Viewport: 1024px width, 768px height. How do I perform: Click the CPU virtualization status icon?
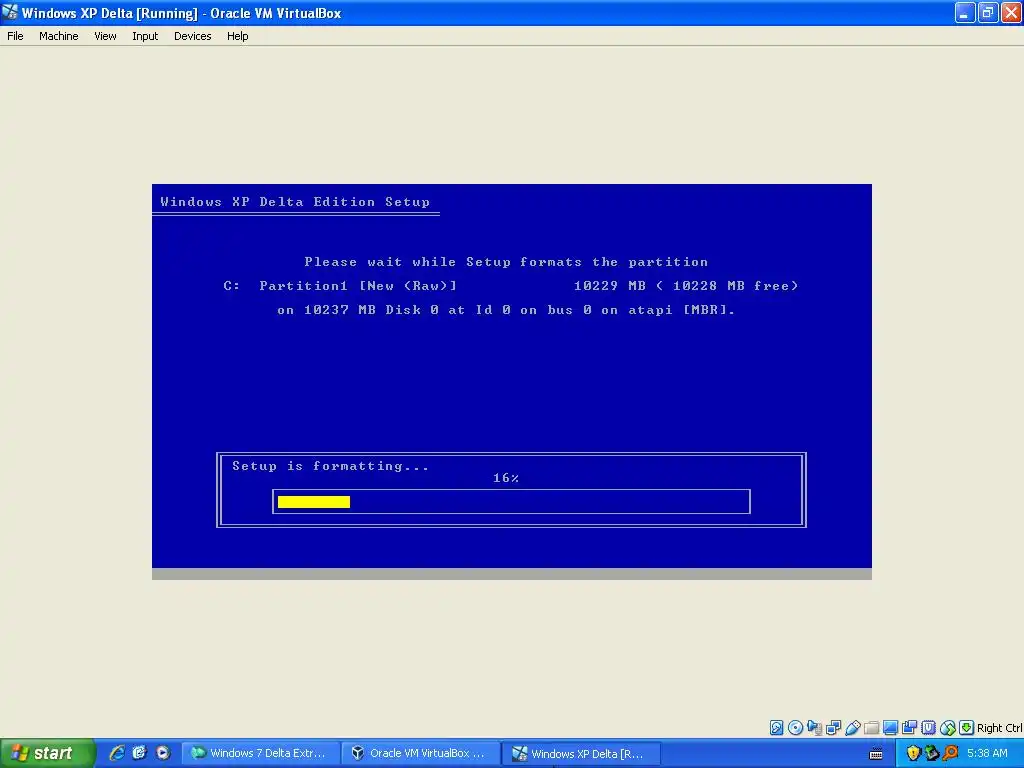click(x=928, y=728)
